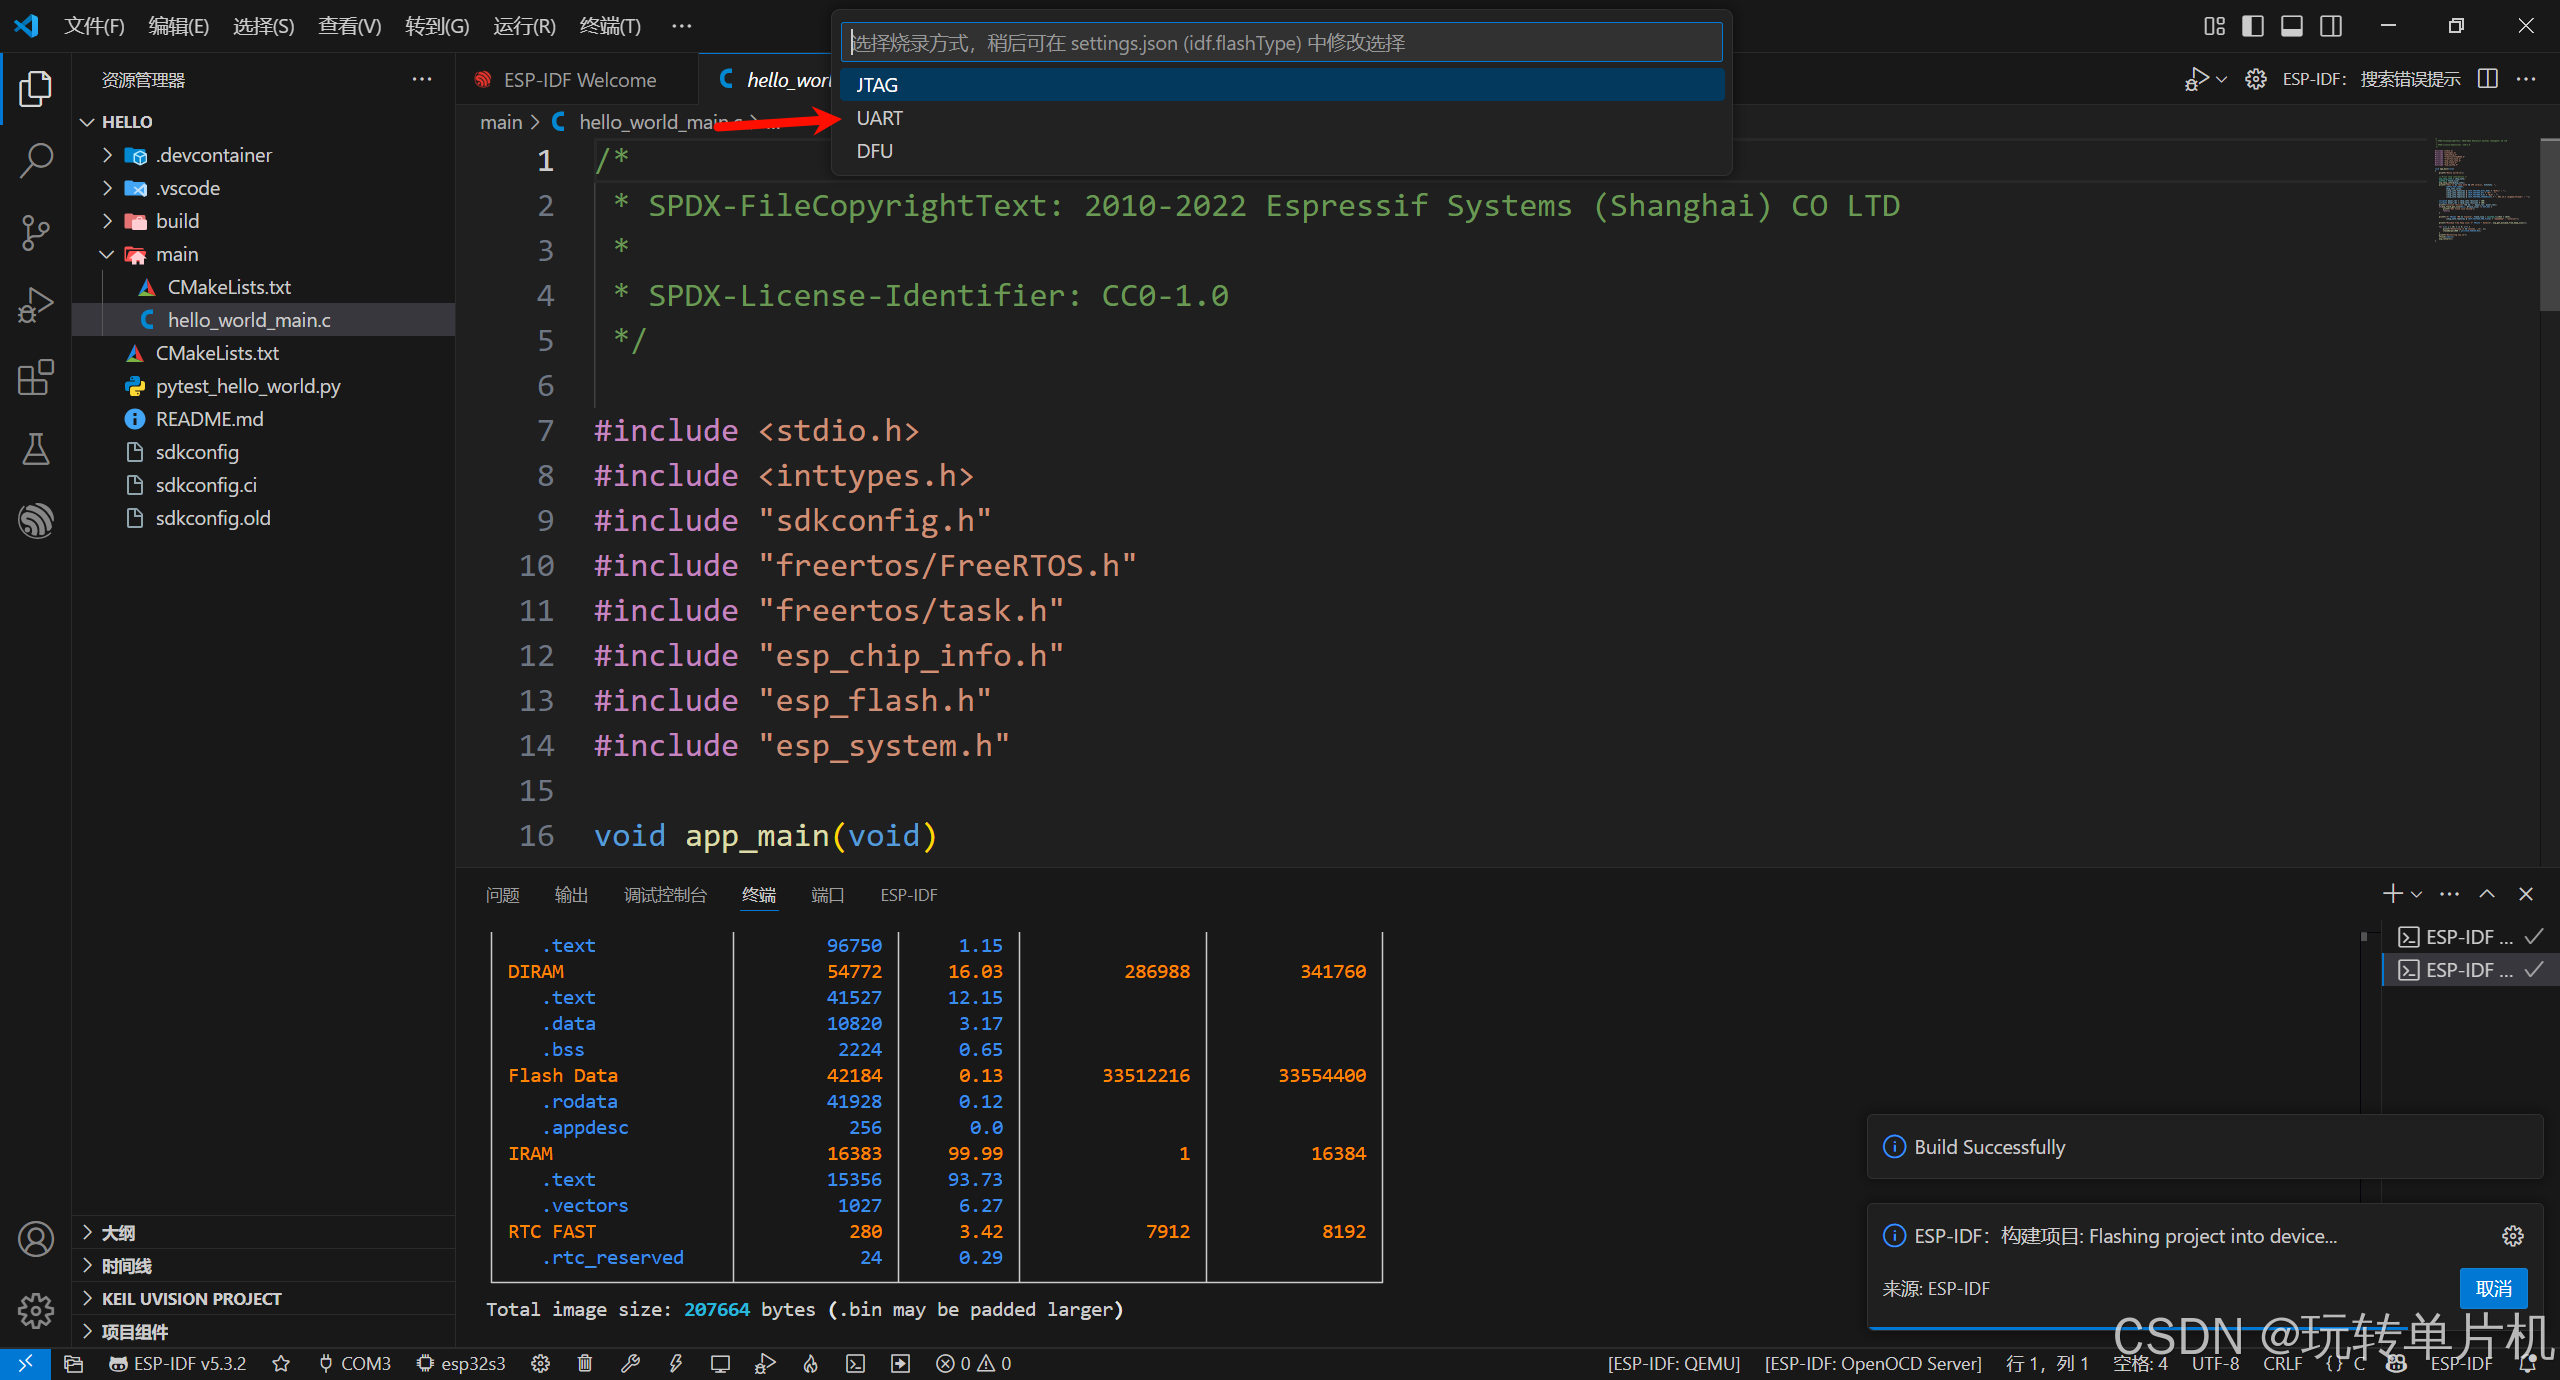Flash the device using the lightning icon
Image resolution: width=2560 pixels, height=1380 pixels.
676,1363
